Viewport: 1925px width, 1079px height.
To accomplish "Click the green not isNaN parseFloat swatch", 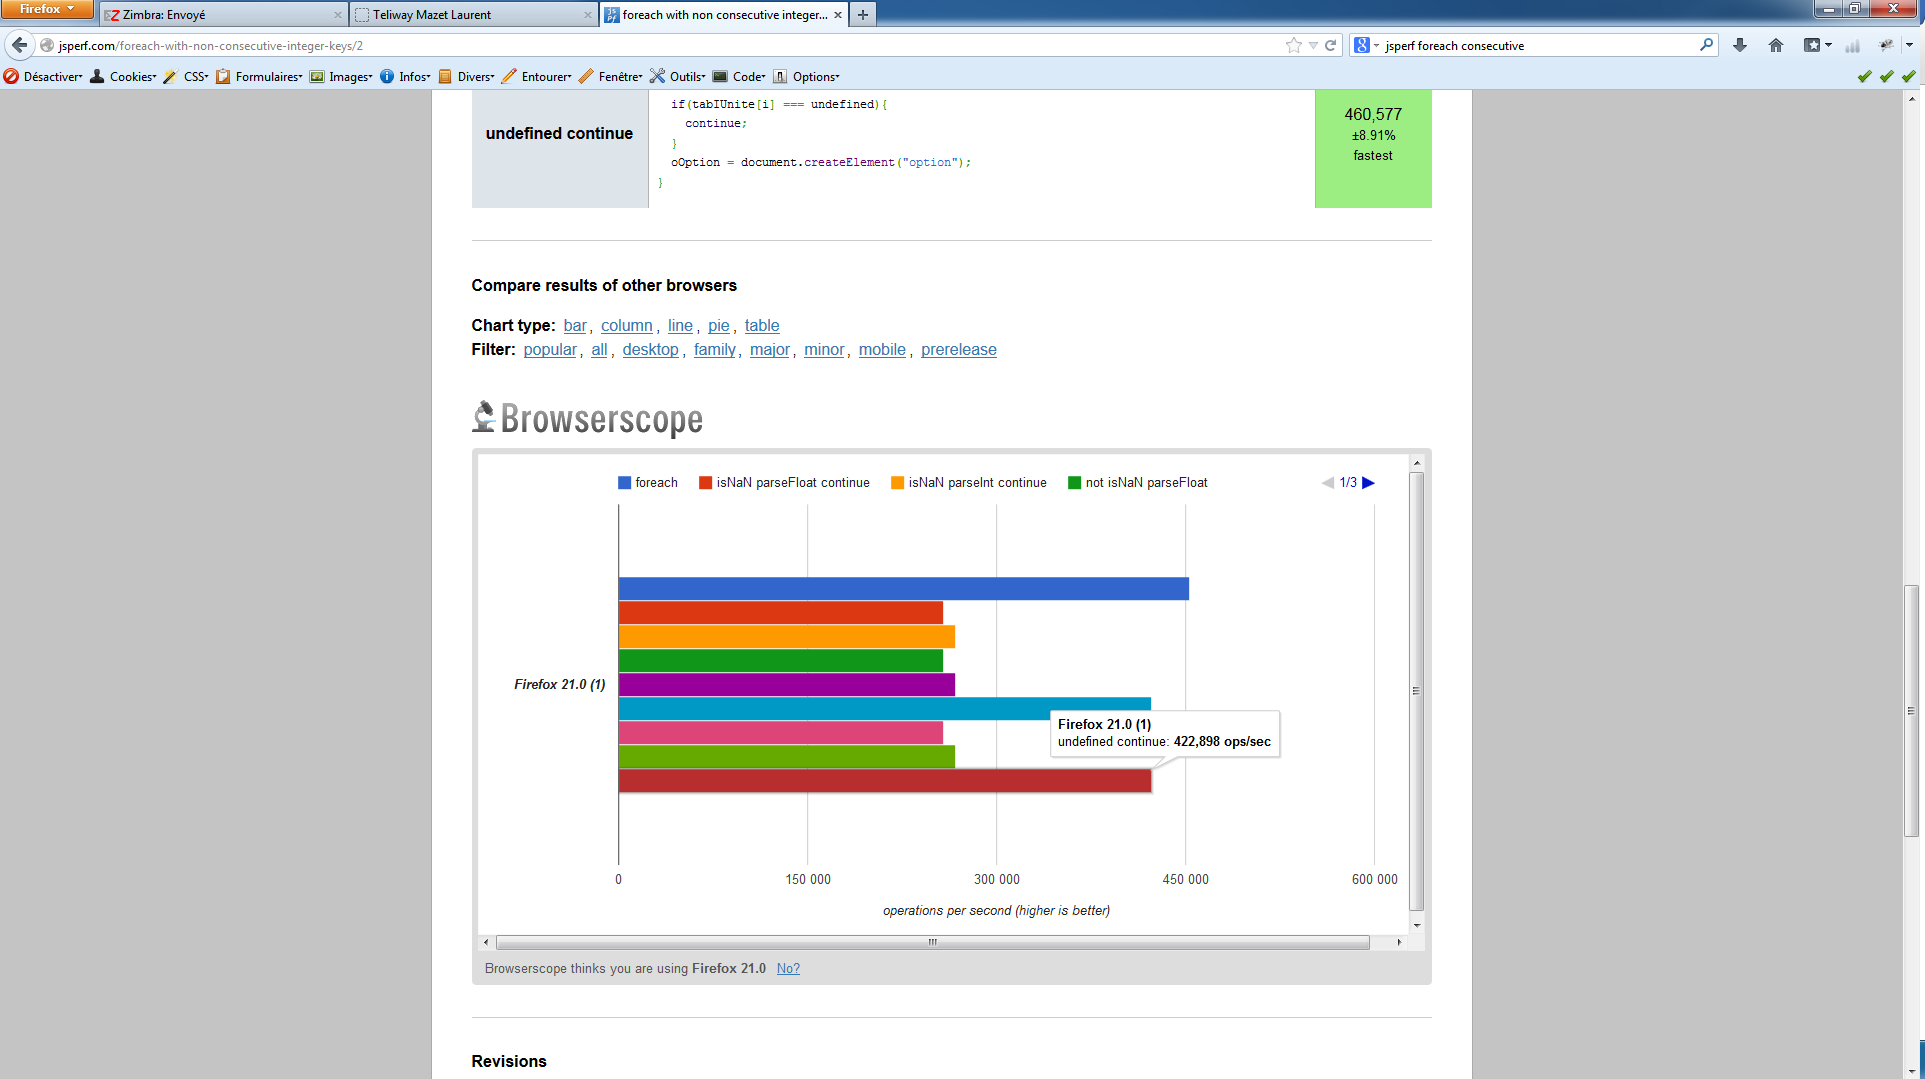I will [x=1074, y=483].
